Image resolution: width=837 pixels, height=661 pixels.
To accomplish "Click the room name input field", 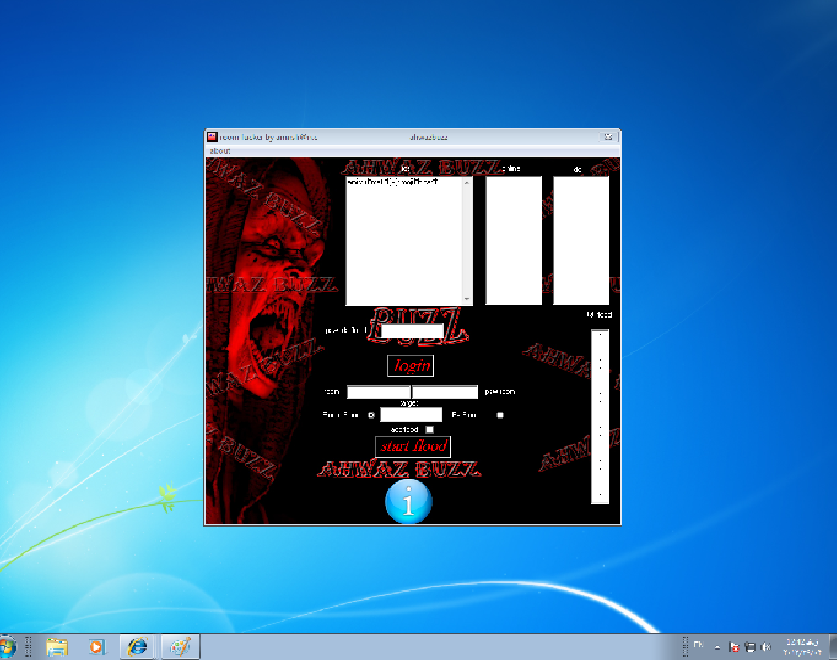I will 378,392.
